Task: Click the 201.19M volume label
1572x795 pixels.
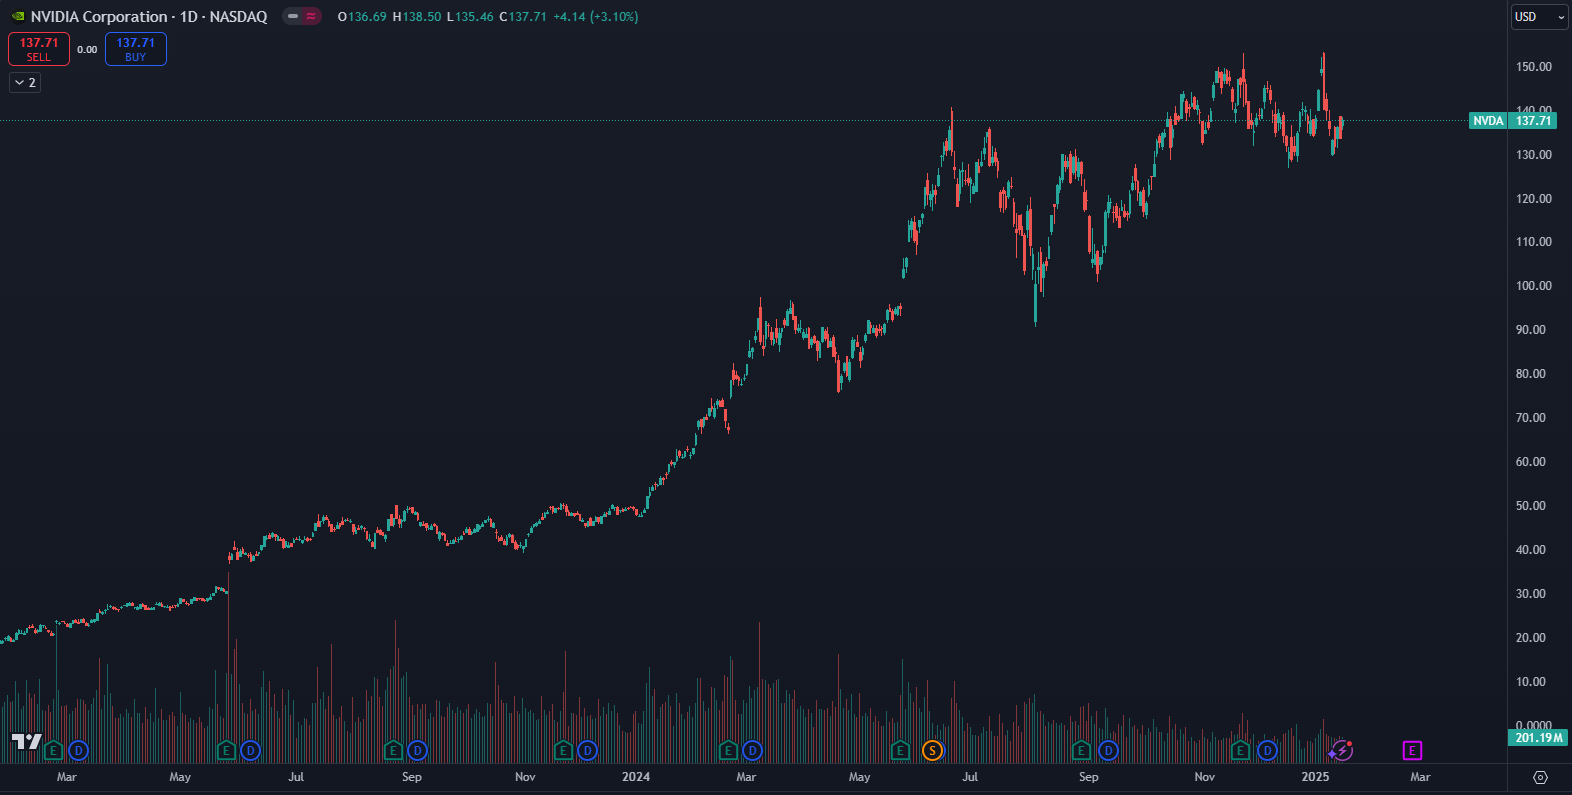Action: [1538, 738]
